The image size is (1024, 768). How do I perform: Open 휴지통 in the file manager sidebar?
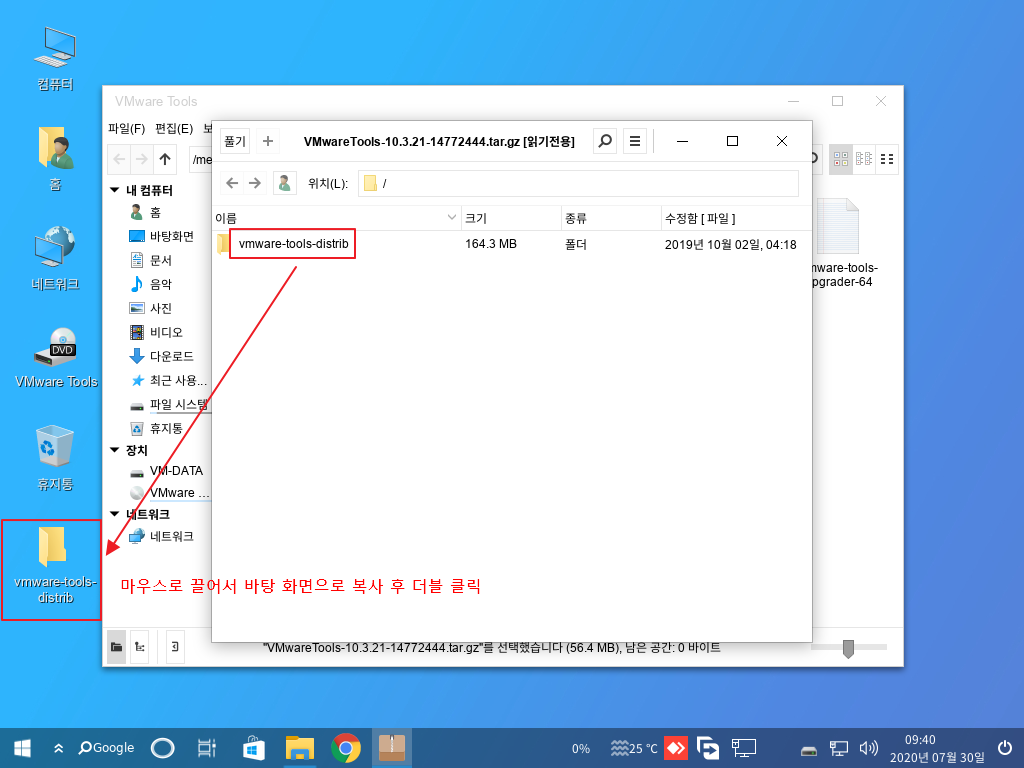click(156, 428)
